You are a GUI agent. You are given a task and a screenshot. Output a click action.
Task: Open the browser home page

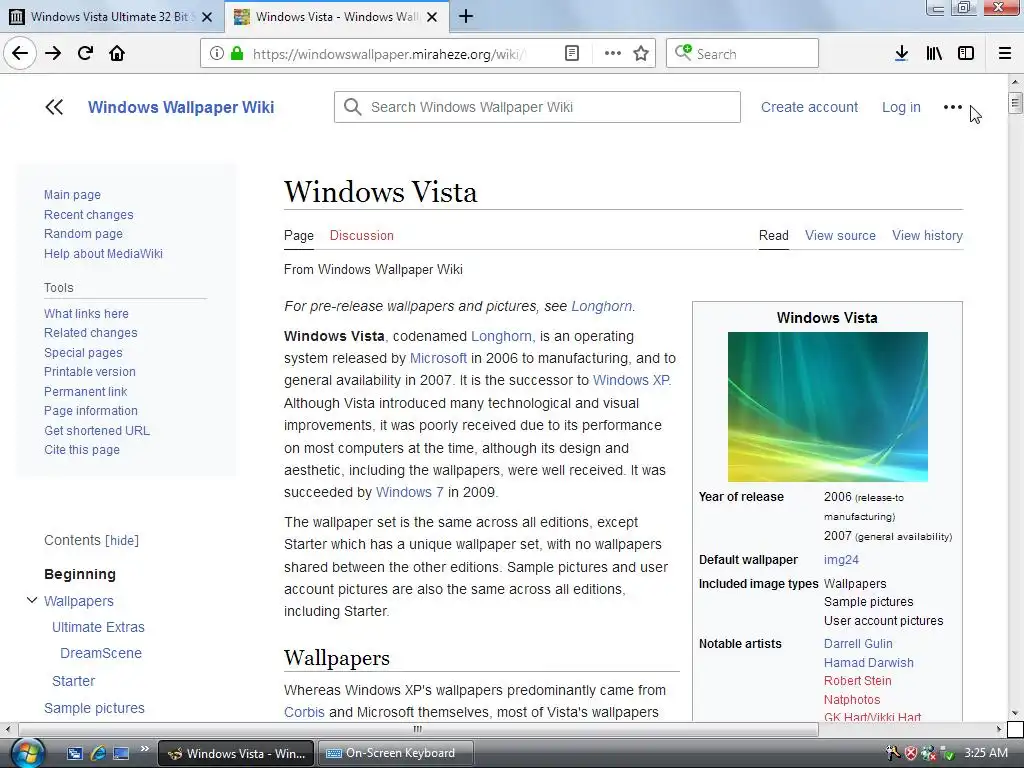117,53
